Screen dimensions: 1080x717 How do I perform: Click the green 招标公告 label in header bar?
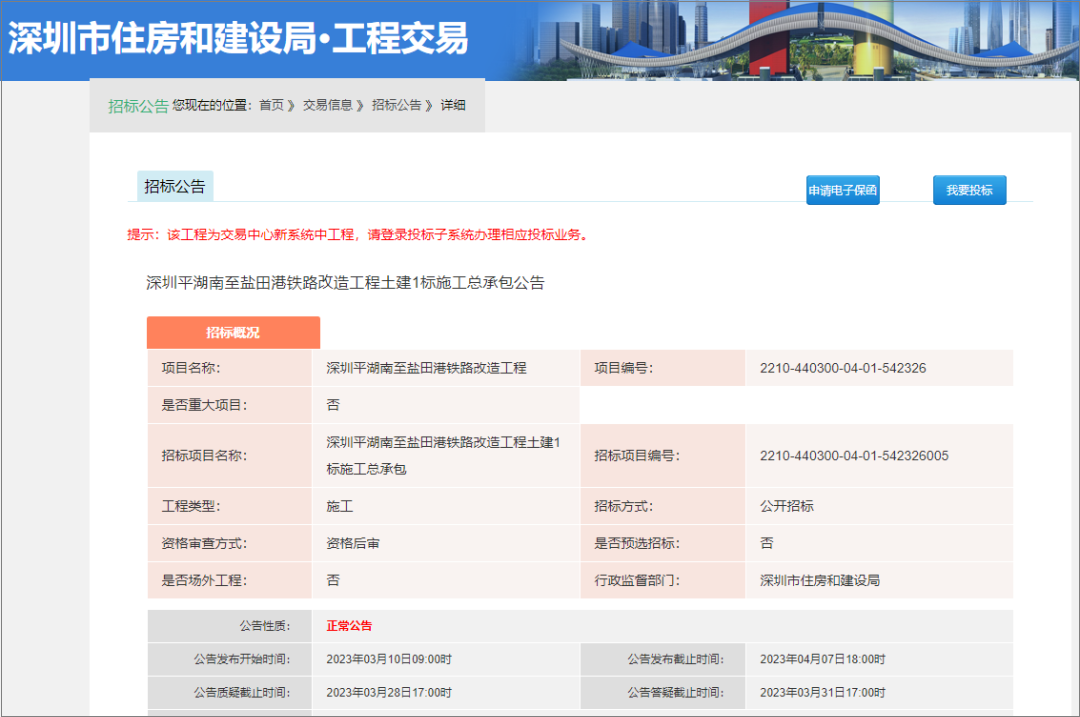[138, 106]
